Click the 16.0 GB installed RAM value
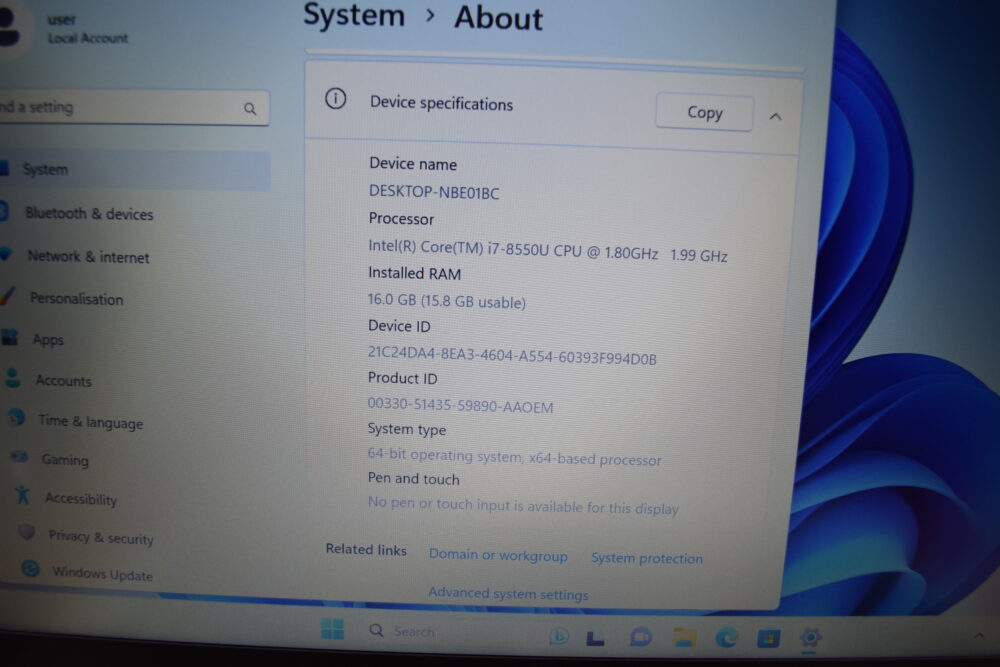Screen dimensions: 1000x667 pos(446,301)
